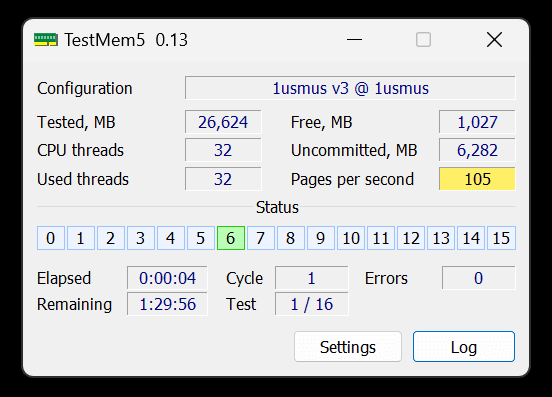The height and width of the screenshot is (397, 552).
Task: Click status box 13
Action: pos(441,238)
